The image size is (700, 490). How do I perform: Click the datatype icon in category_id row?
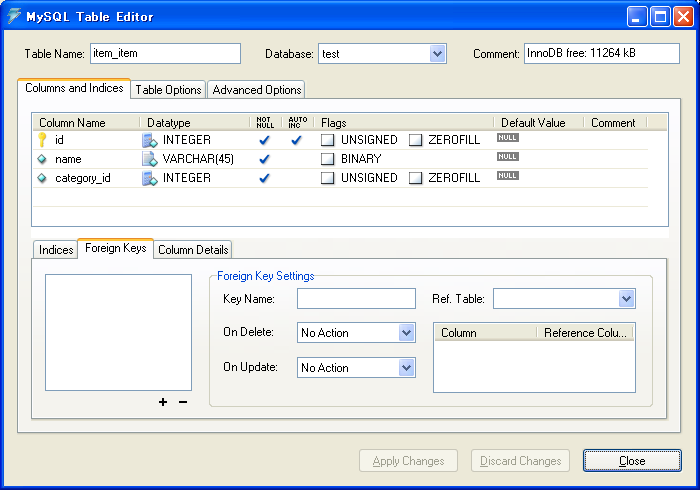point(150,178)
